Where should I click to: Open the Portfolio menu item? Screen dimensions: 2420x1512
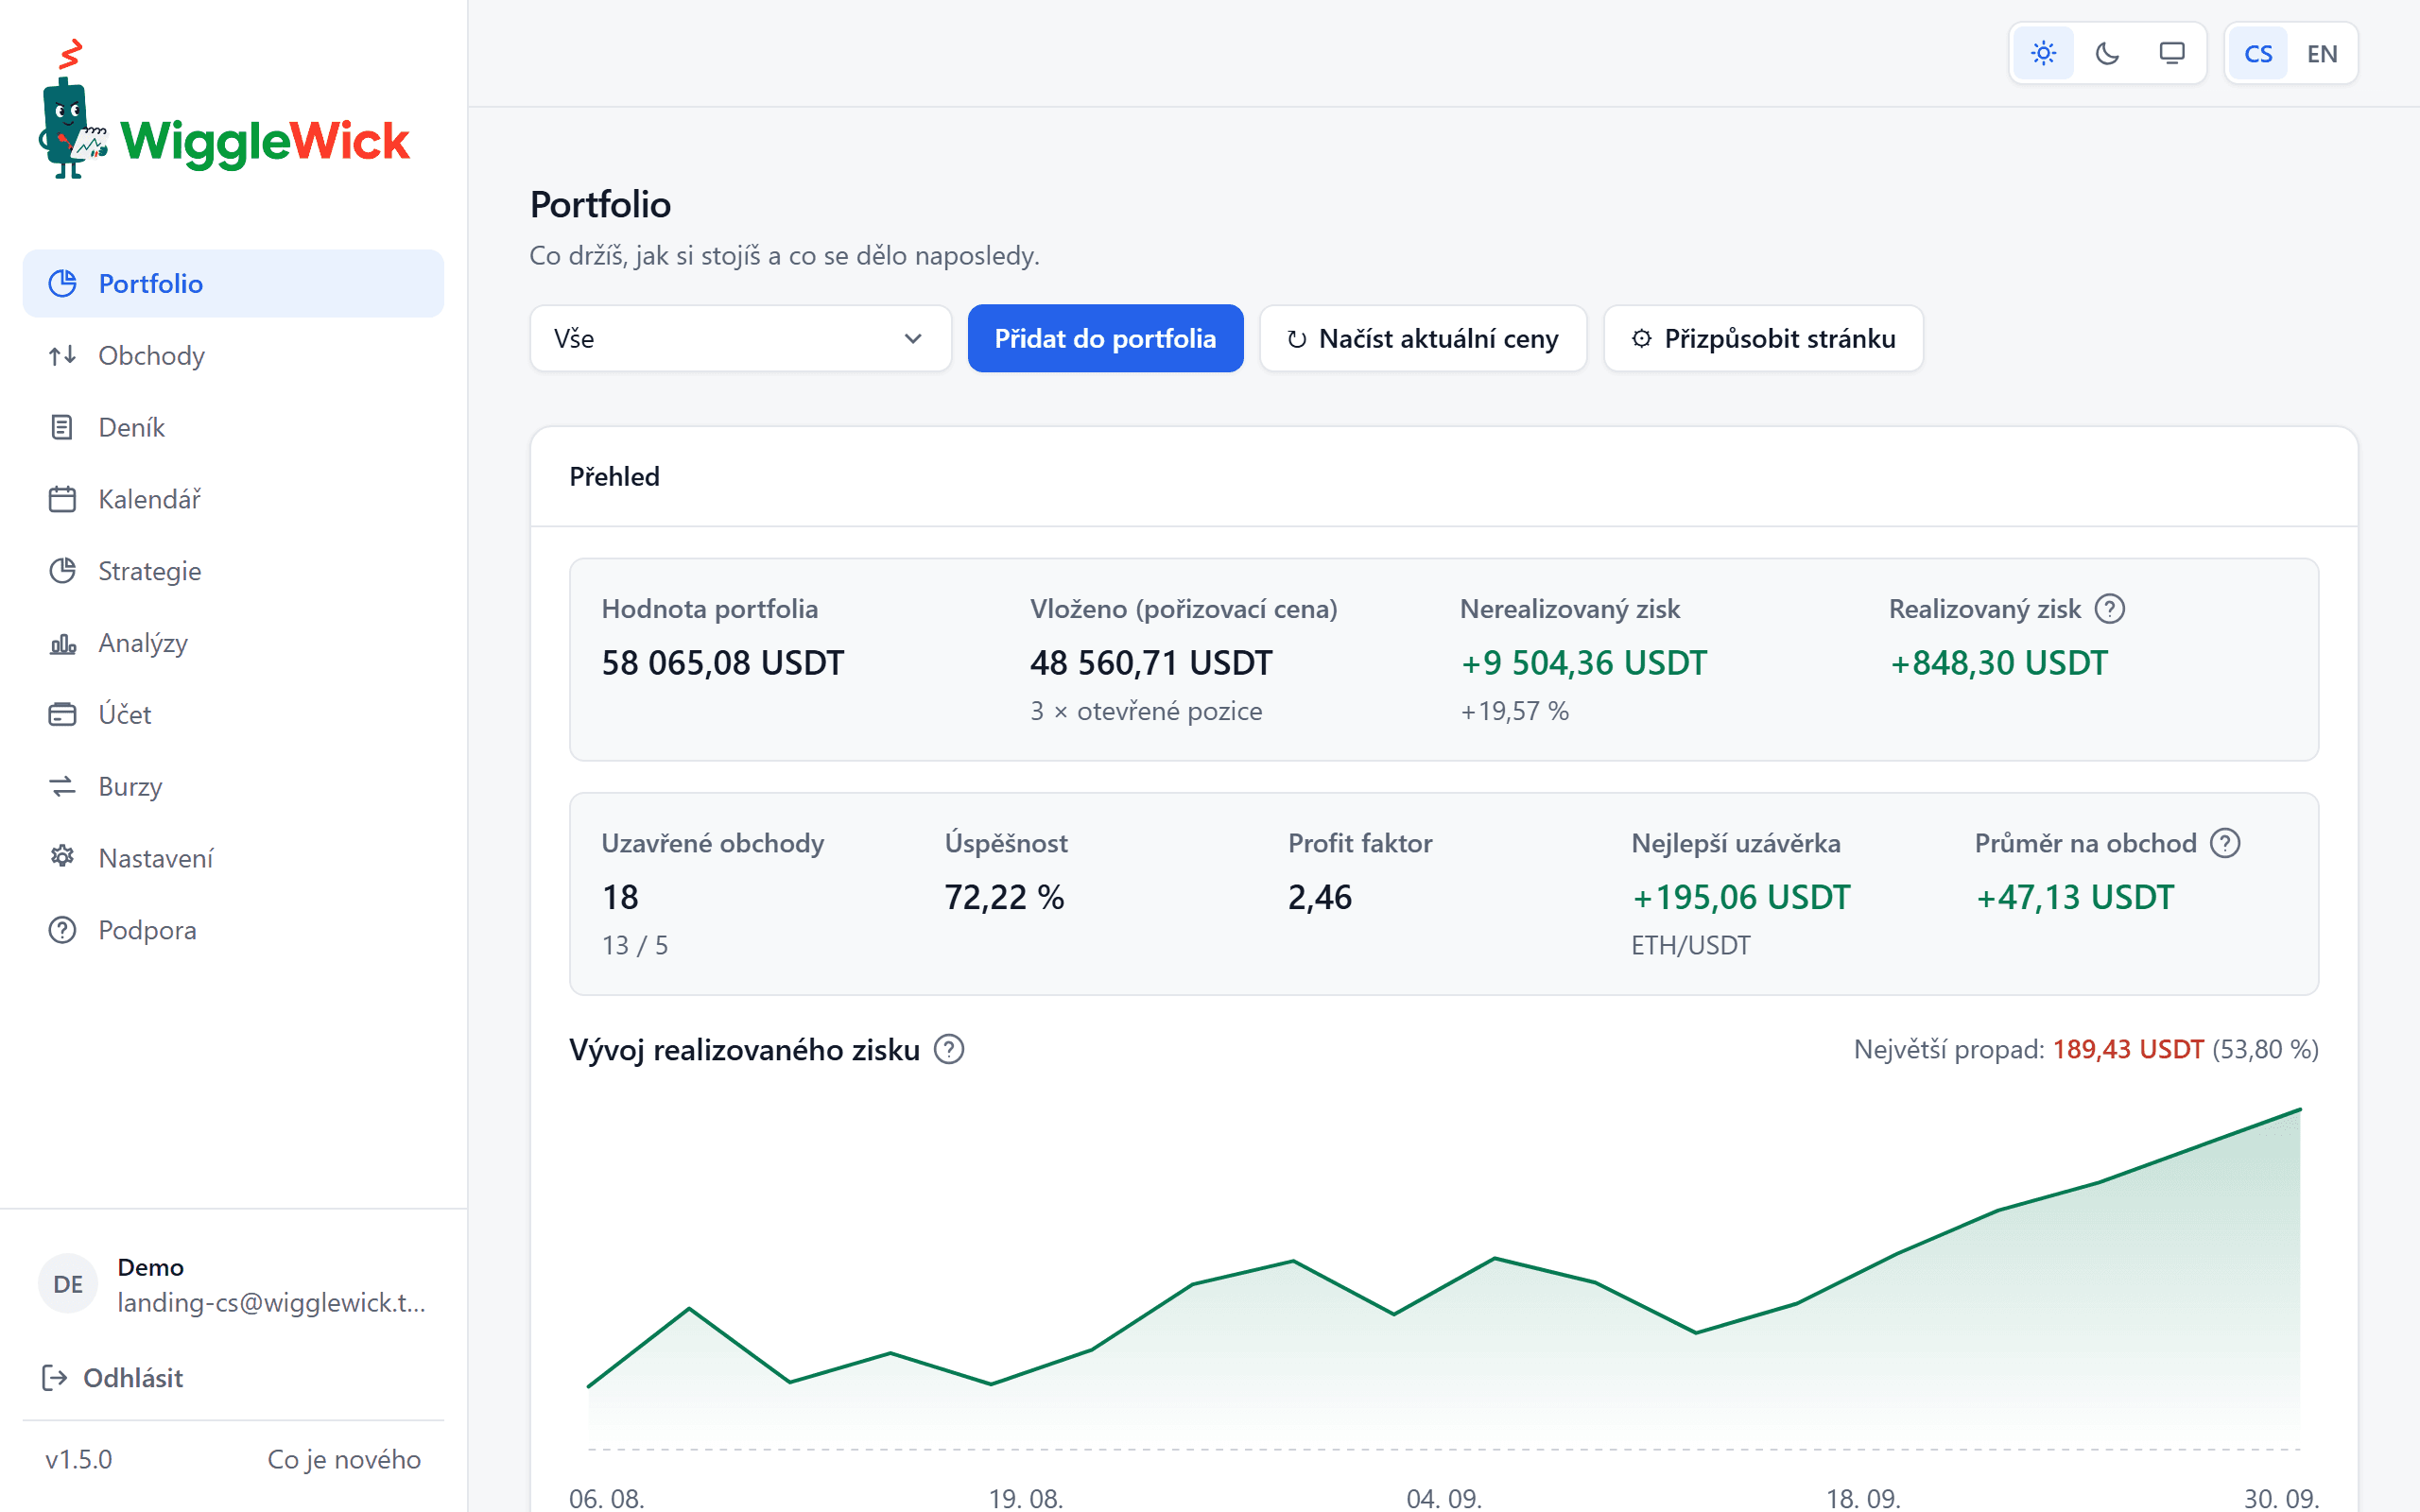click(x=233, y=283)
